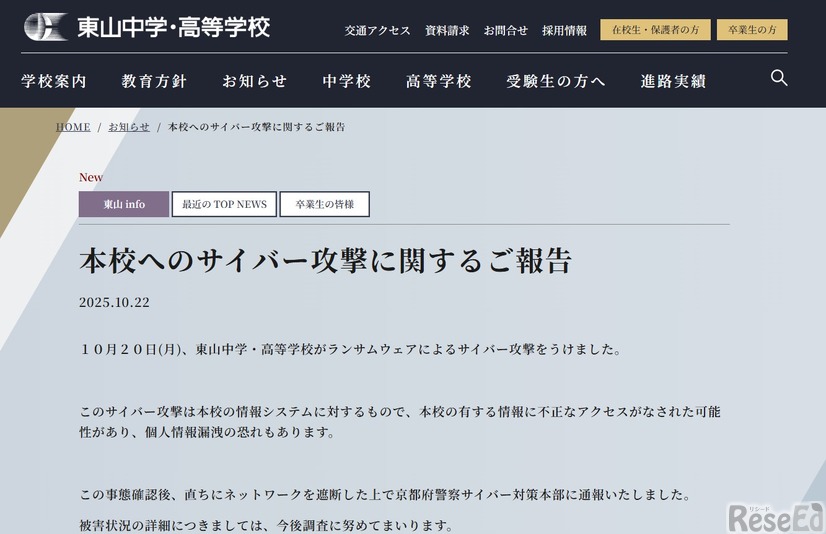Open the 採用情報 link

click(x=564, y=30)
